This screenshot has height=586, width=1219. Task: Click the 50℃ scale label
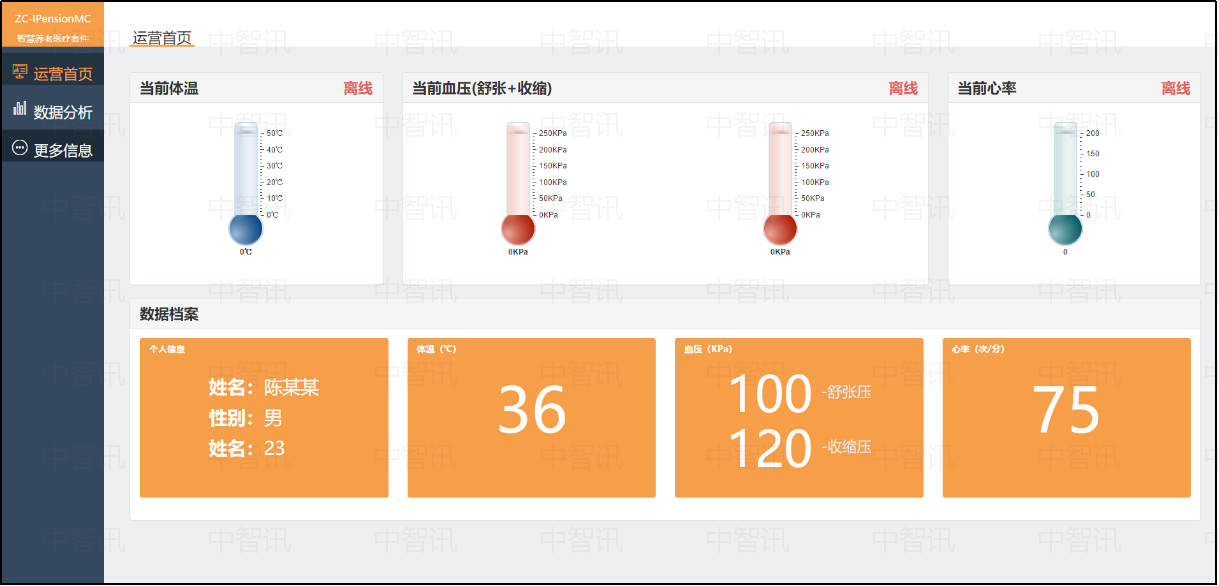click(274, 133)
